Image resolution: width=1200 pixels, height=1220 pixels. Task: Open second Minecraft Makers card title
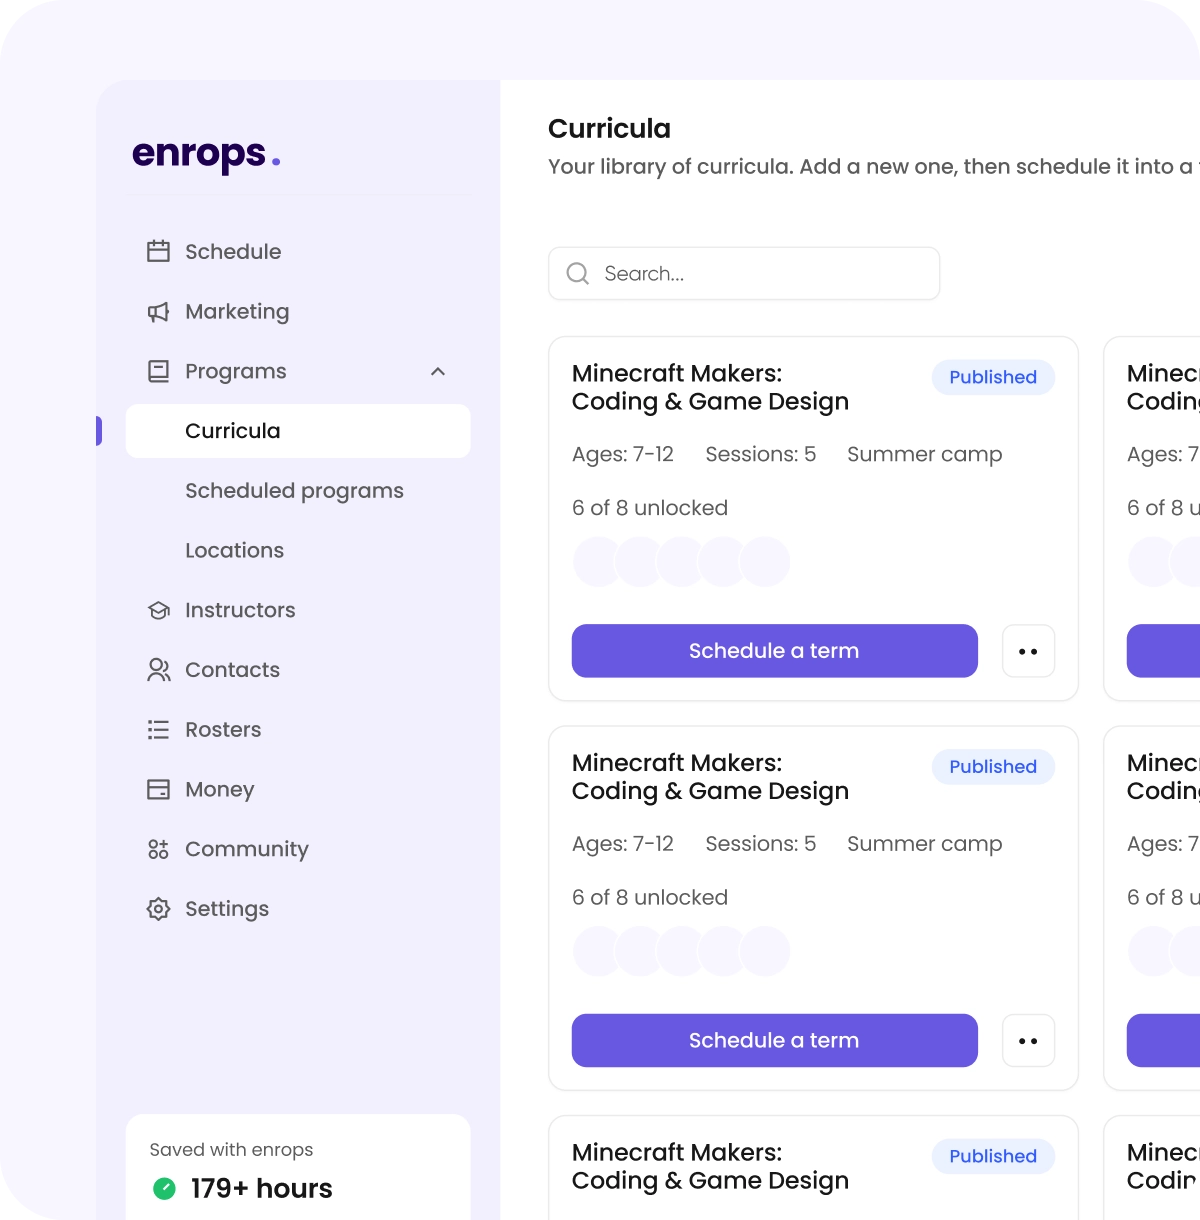[710, 777]
